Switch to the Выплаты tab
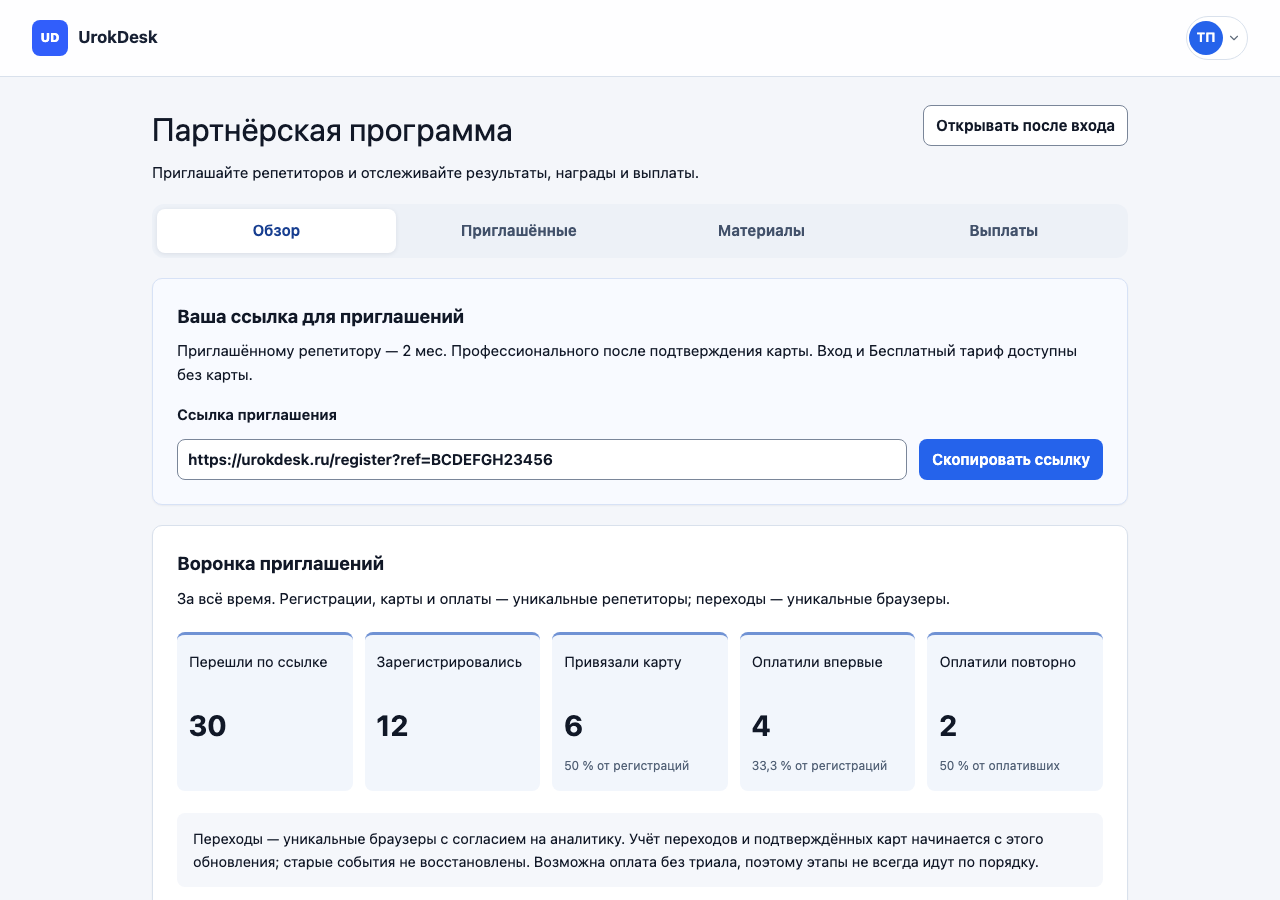This screenshot has height=900, width=1280. 1003,231
